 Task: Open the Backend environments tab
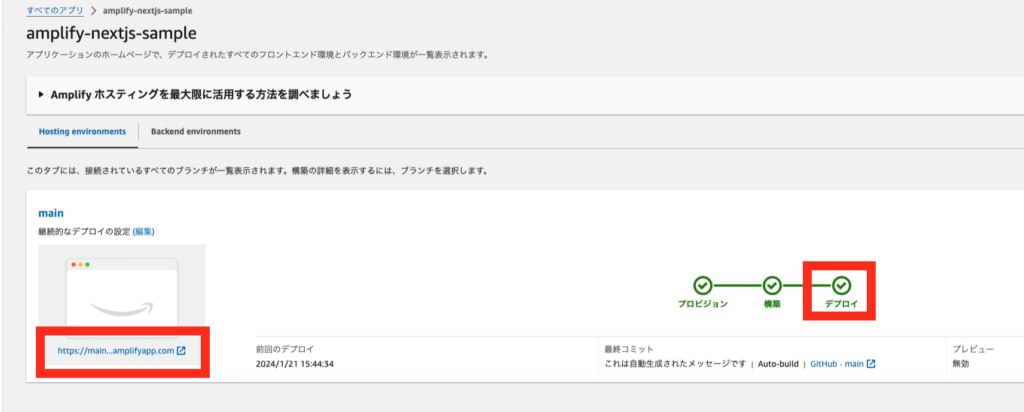[x=195, y=131]
